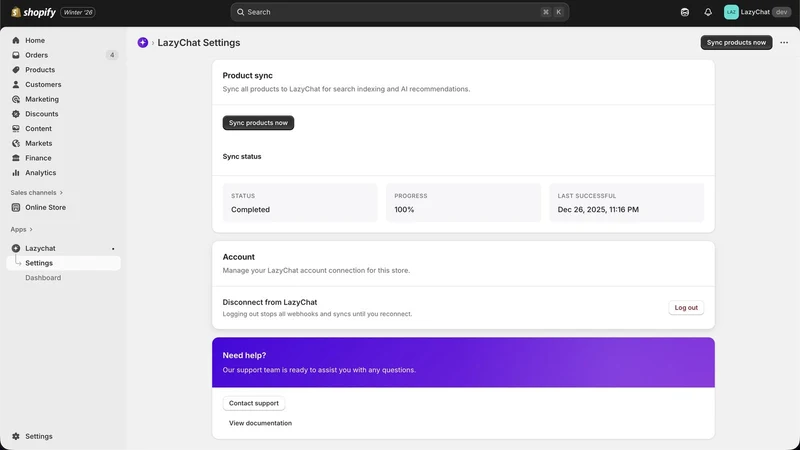Click Sync products now in header
Image resolution: width=800 pixels, height=450 pixels.
[736, 43]
